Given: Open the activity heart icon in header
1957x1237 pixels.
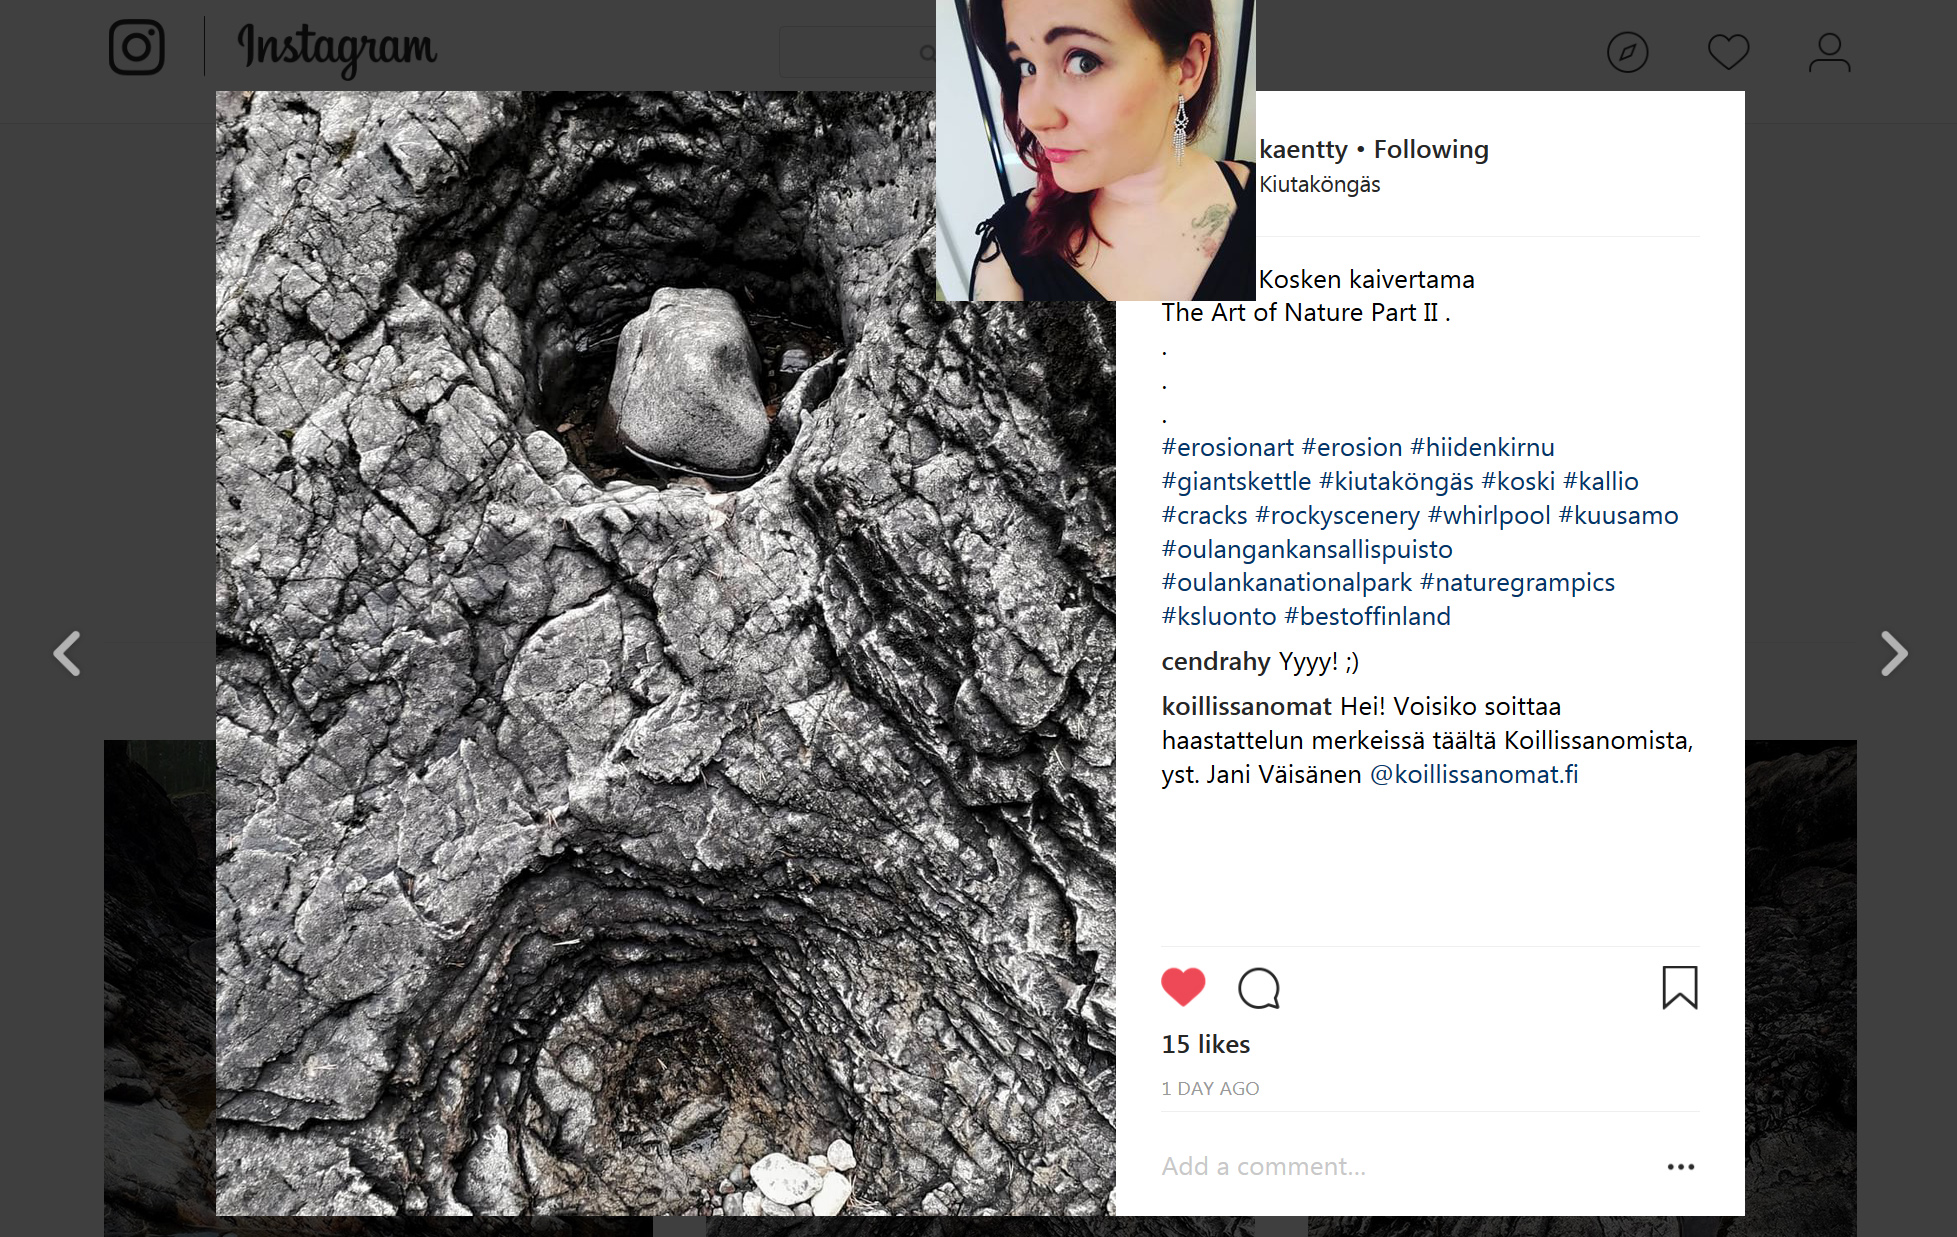Looking at the screenshot, I should pos(1728,52).
